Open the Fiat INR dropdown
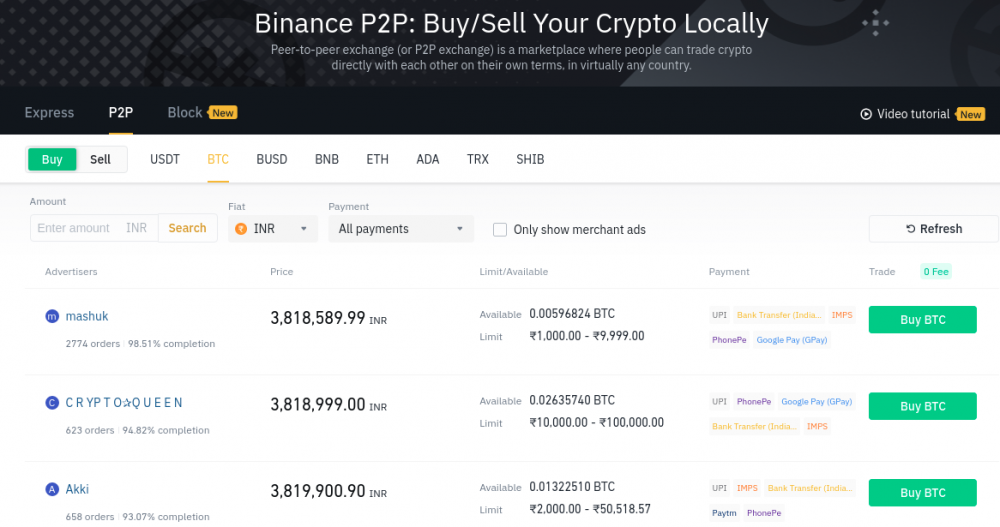 (x=273, y=229)
